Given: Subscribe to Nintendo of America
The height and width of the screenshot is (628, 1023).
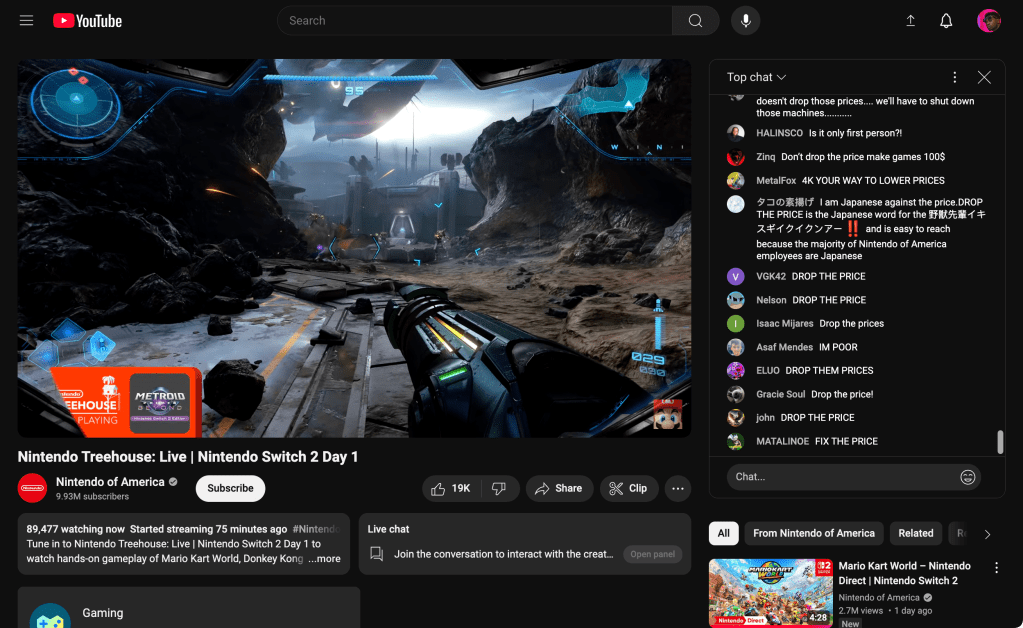Looking at the screenshot, I should point(230,488).
